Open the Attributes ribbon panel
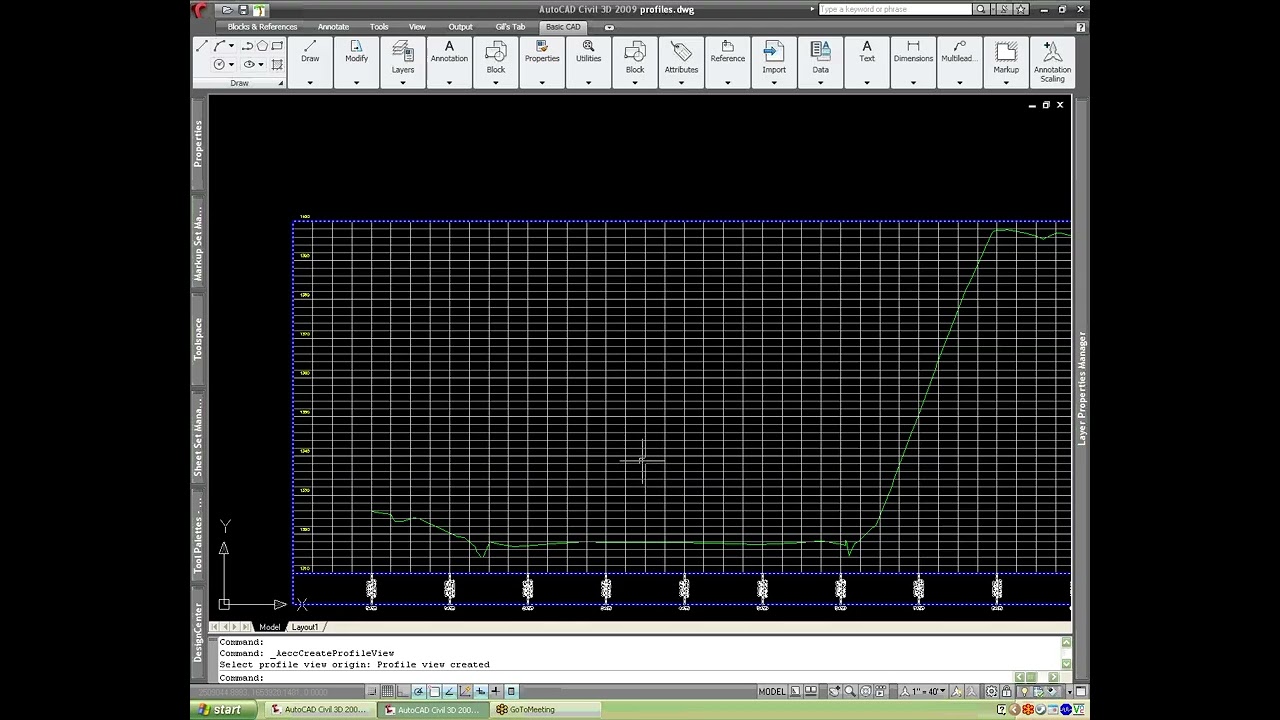 pyautogui.click(x=681, y=62)
